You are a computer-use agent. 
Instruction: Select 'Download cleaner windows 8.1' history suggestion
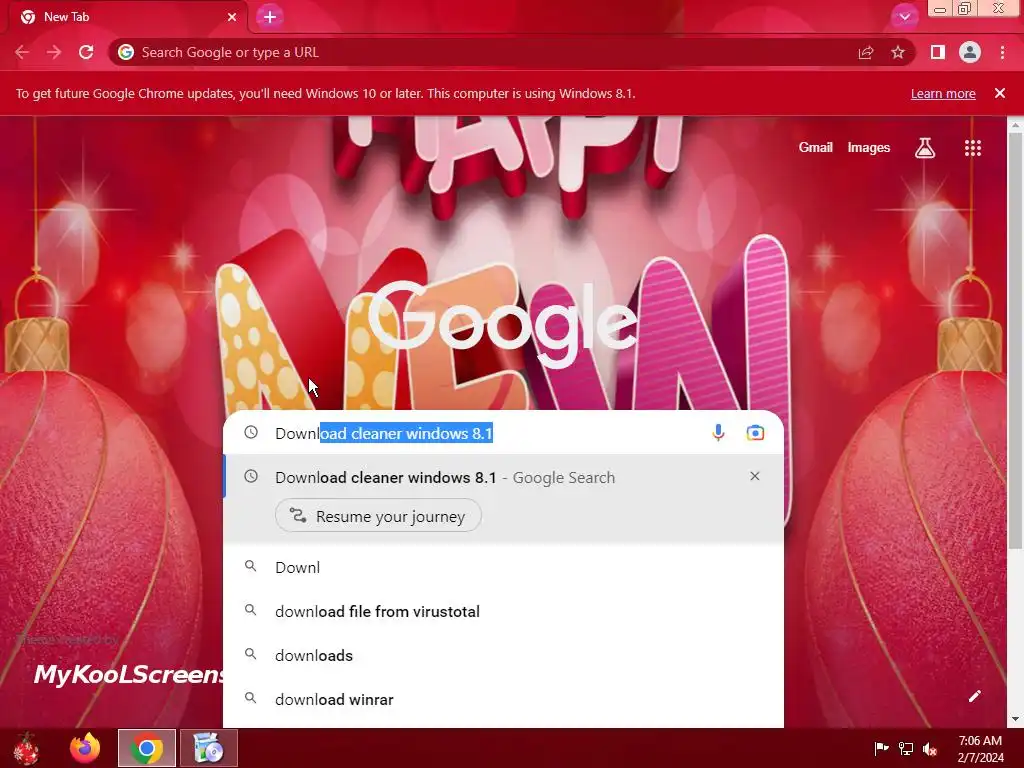[504, 477]
